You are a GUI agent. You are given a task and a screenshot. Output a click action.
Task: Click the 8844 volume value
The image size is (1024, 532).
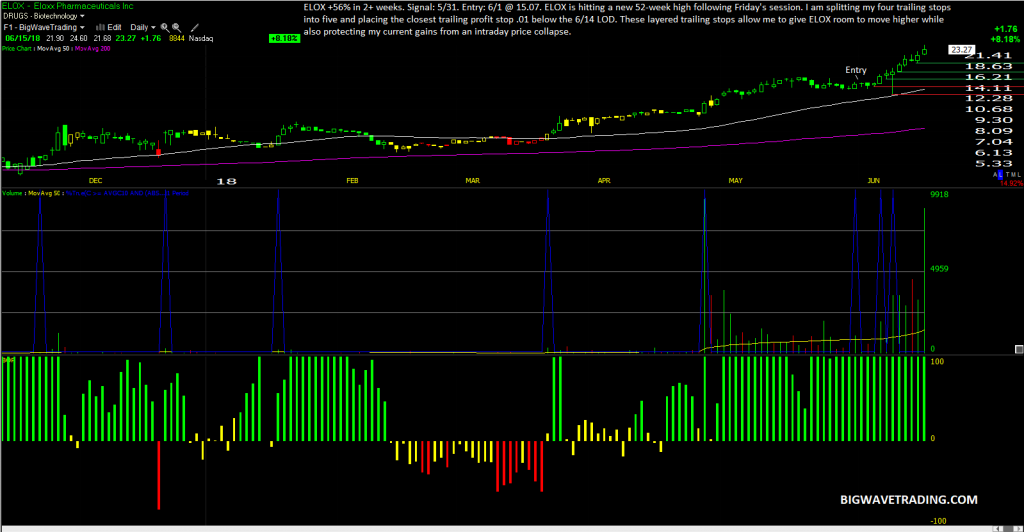(x=176, y=39)
